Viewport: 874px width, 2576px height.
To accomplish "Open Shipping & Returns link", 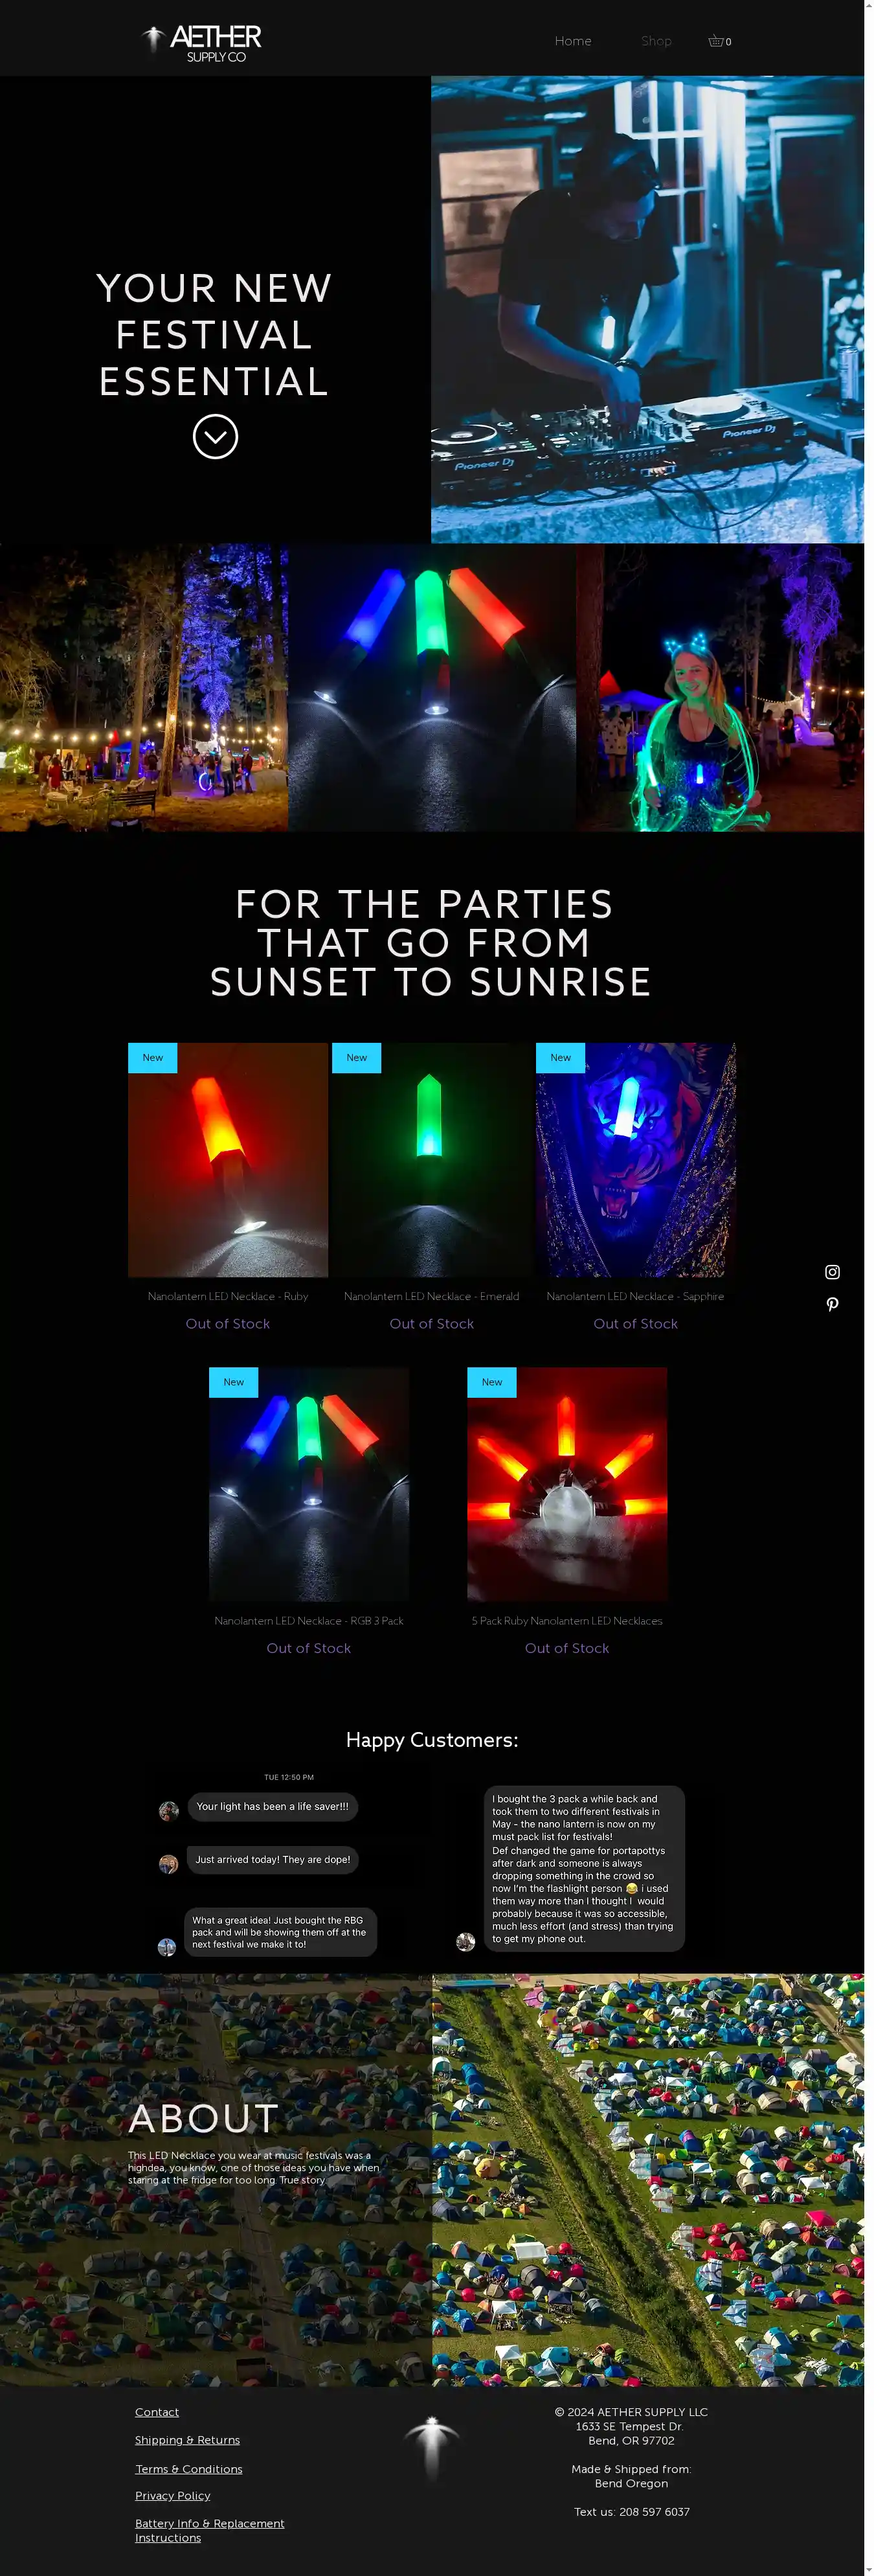I will (187, 2440).
